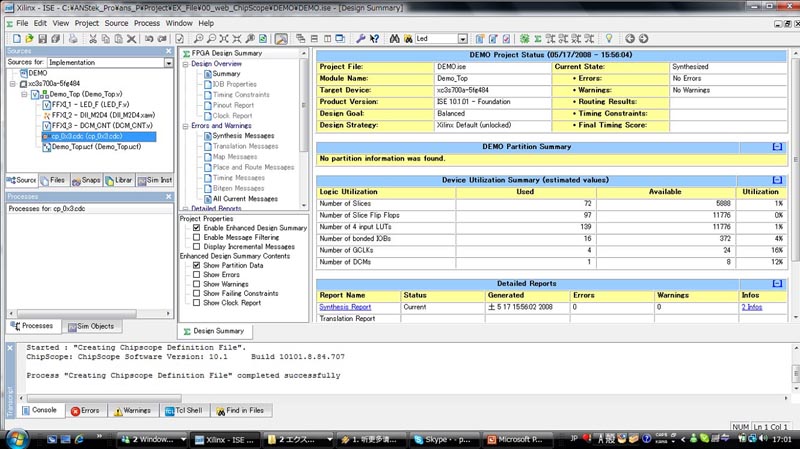The height and width of the screenshot is (449, 800).
Task: Toggle Show Errors checkbox
Action: [x=196, y=275]
